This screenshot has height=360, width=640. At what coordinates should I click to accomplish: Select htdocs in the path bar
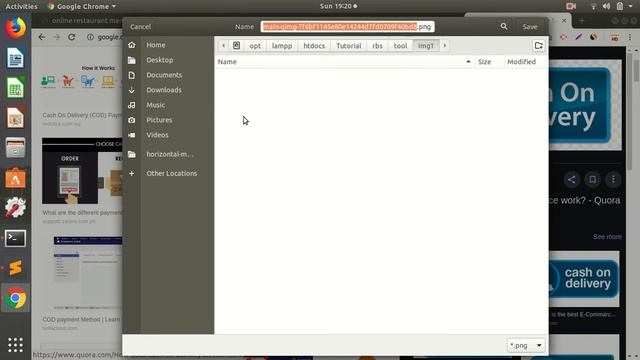click(x=314, y=45)
